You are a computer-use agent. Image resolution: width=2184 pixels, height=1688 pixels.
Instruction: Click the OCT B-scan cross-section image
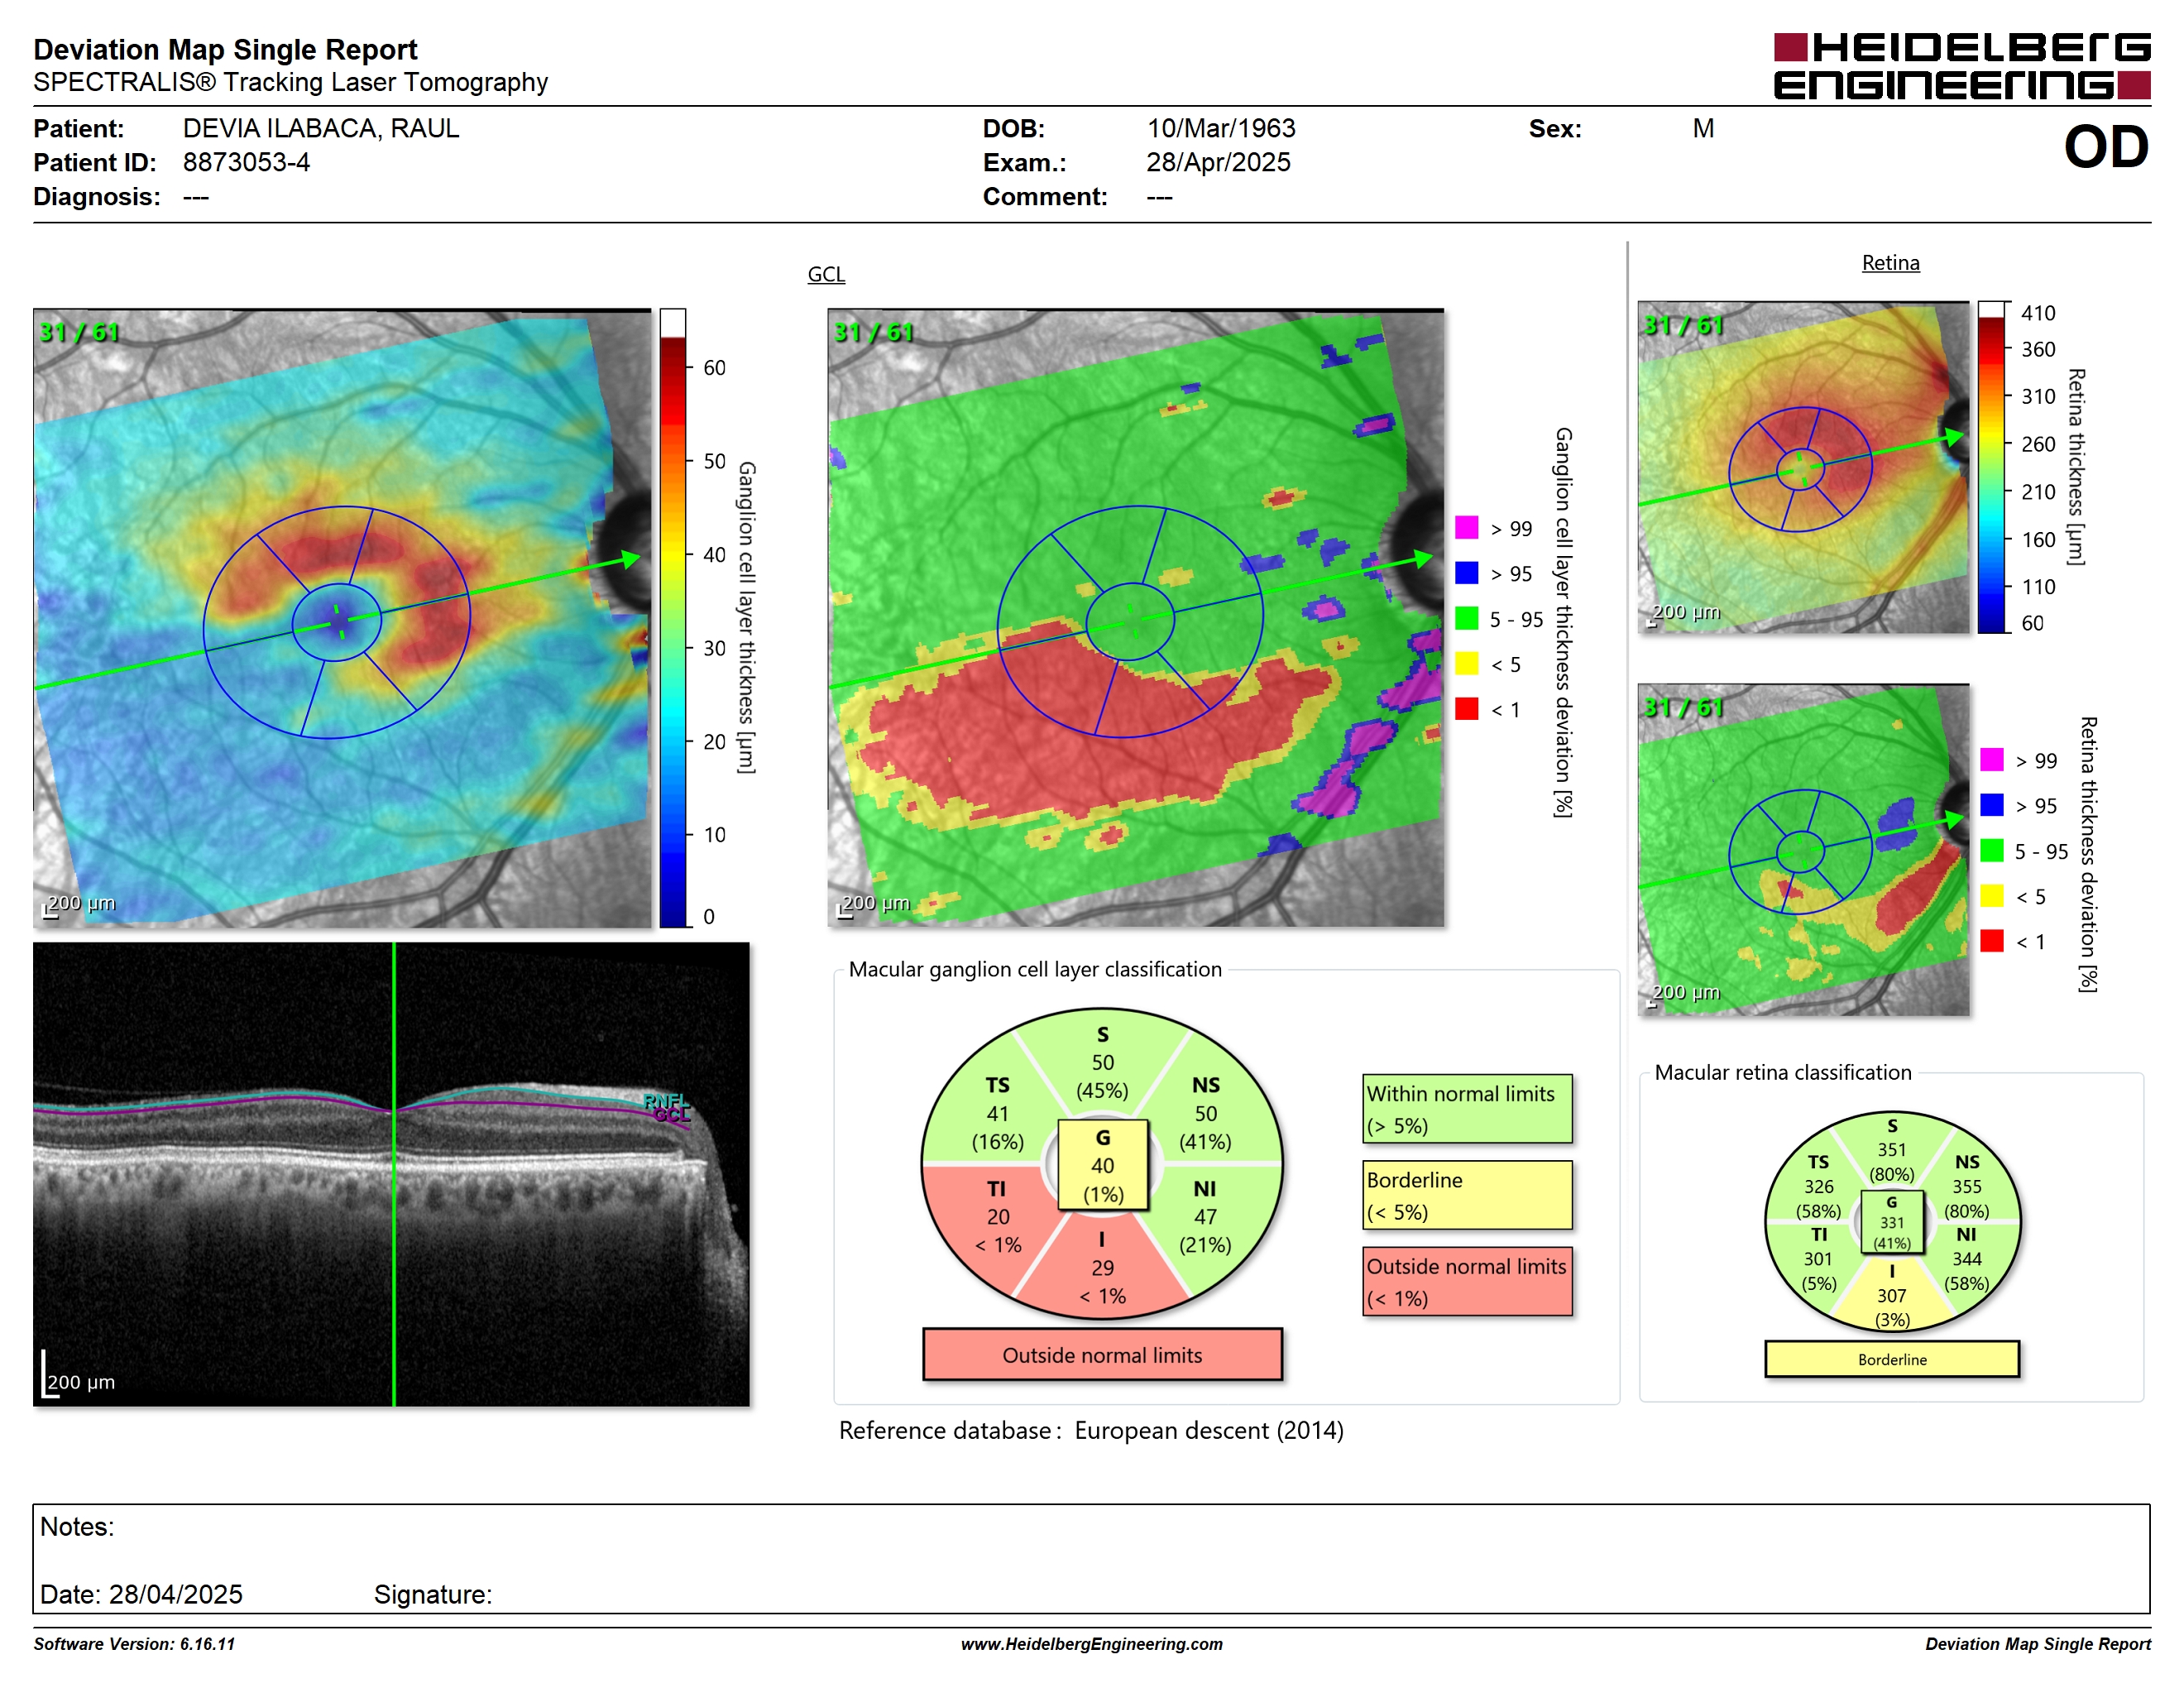point(391,1174)
